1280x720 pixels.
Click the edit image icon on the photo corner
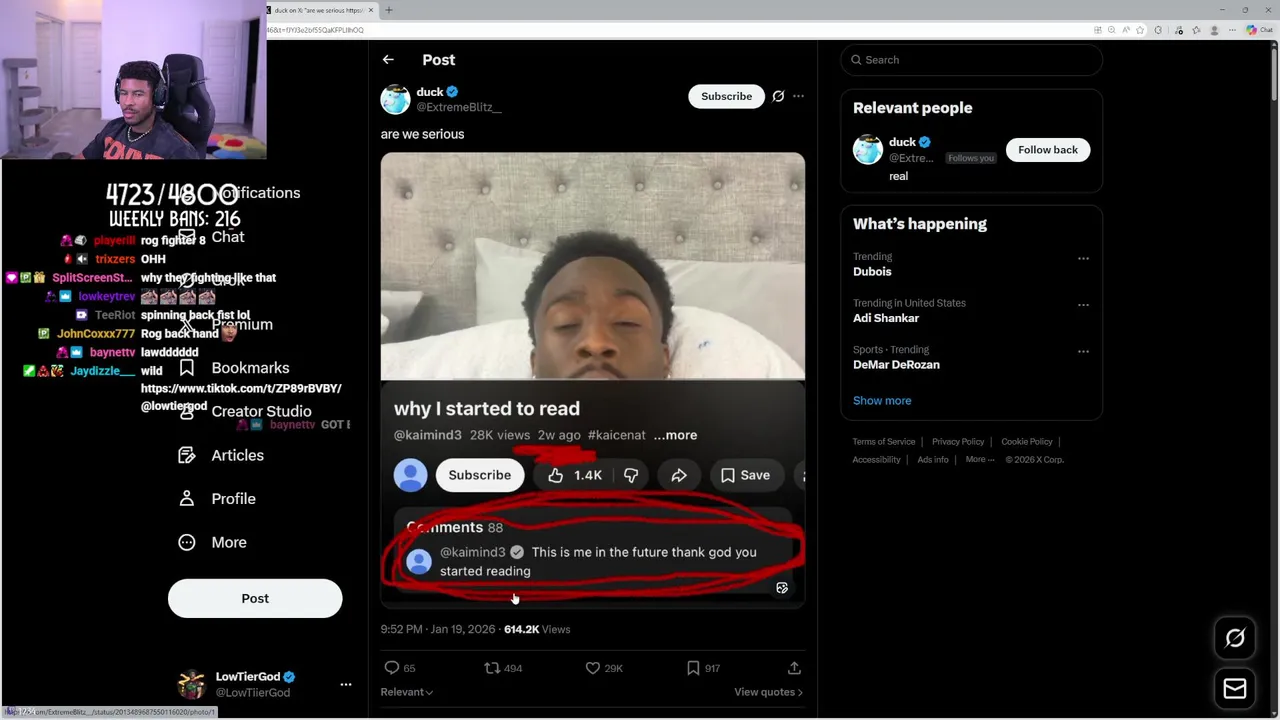(782, 588)
